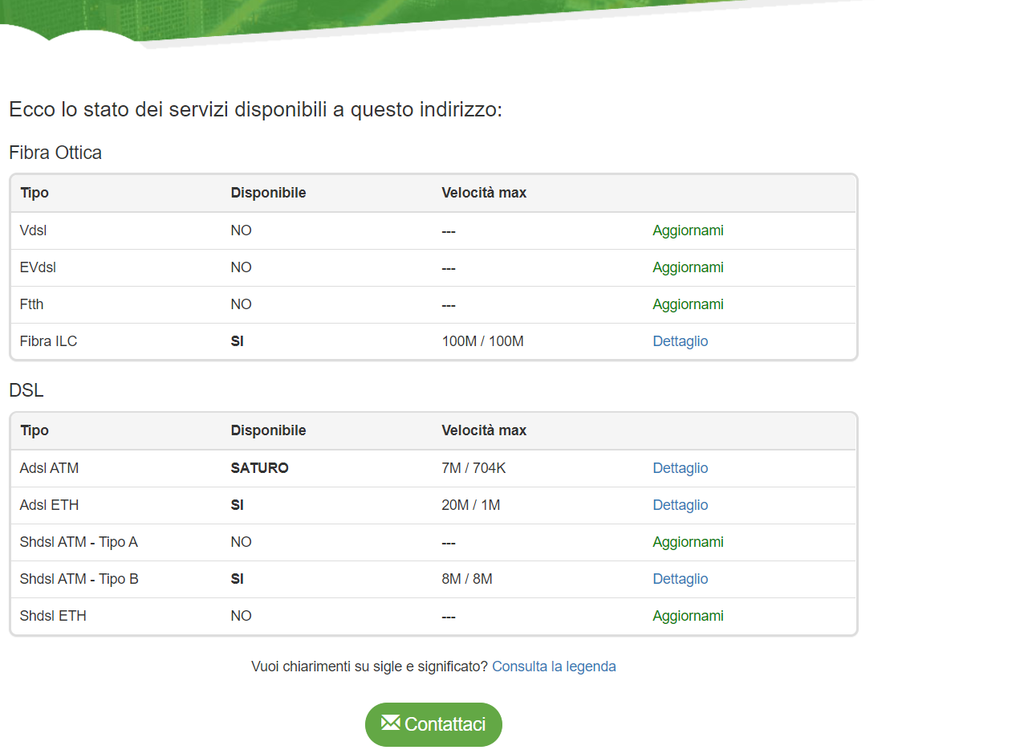This screenshot has height=750, width=1024.
Task: Click Aggiornami for Shdsl ATM - Tipo A
Action: (688, 542)
